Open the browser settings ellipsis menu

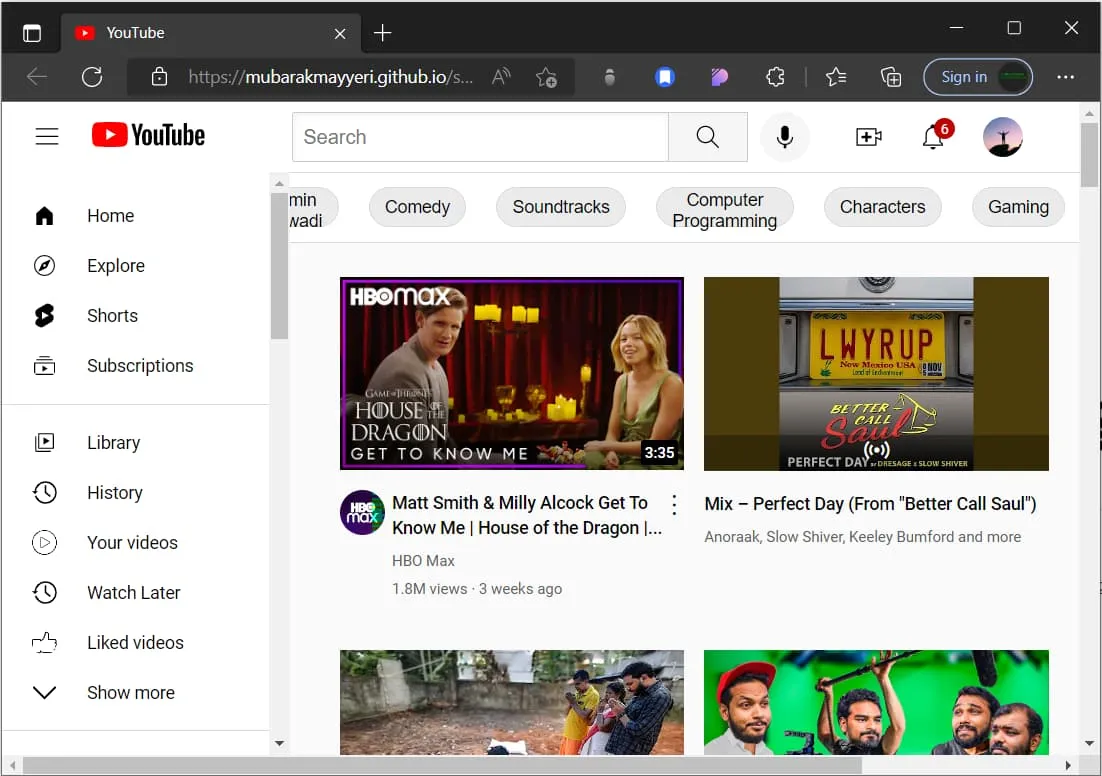(x=1066, y=77)
